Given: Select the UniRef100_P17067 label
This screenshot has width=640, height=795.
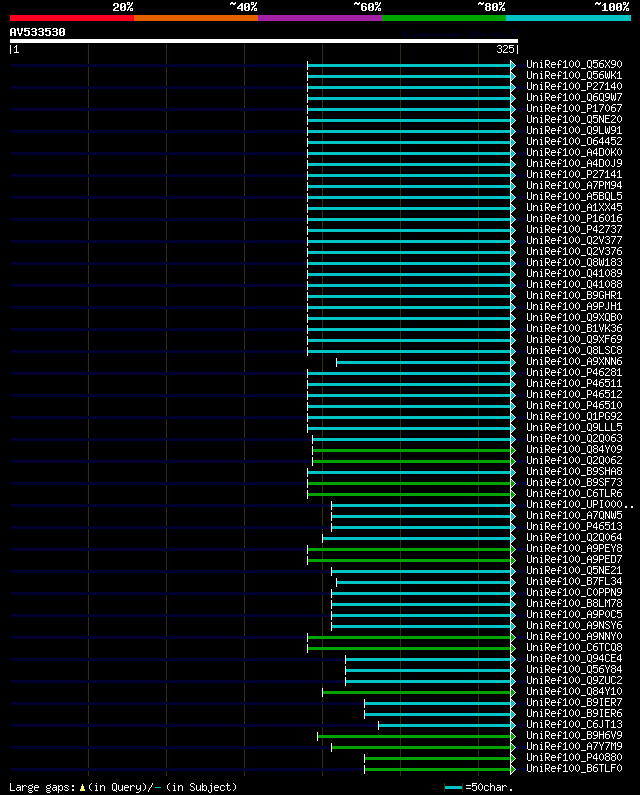Looking at the screenshot, I should coord(574,109).
